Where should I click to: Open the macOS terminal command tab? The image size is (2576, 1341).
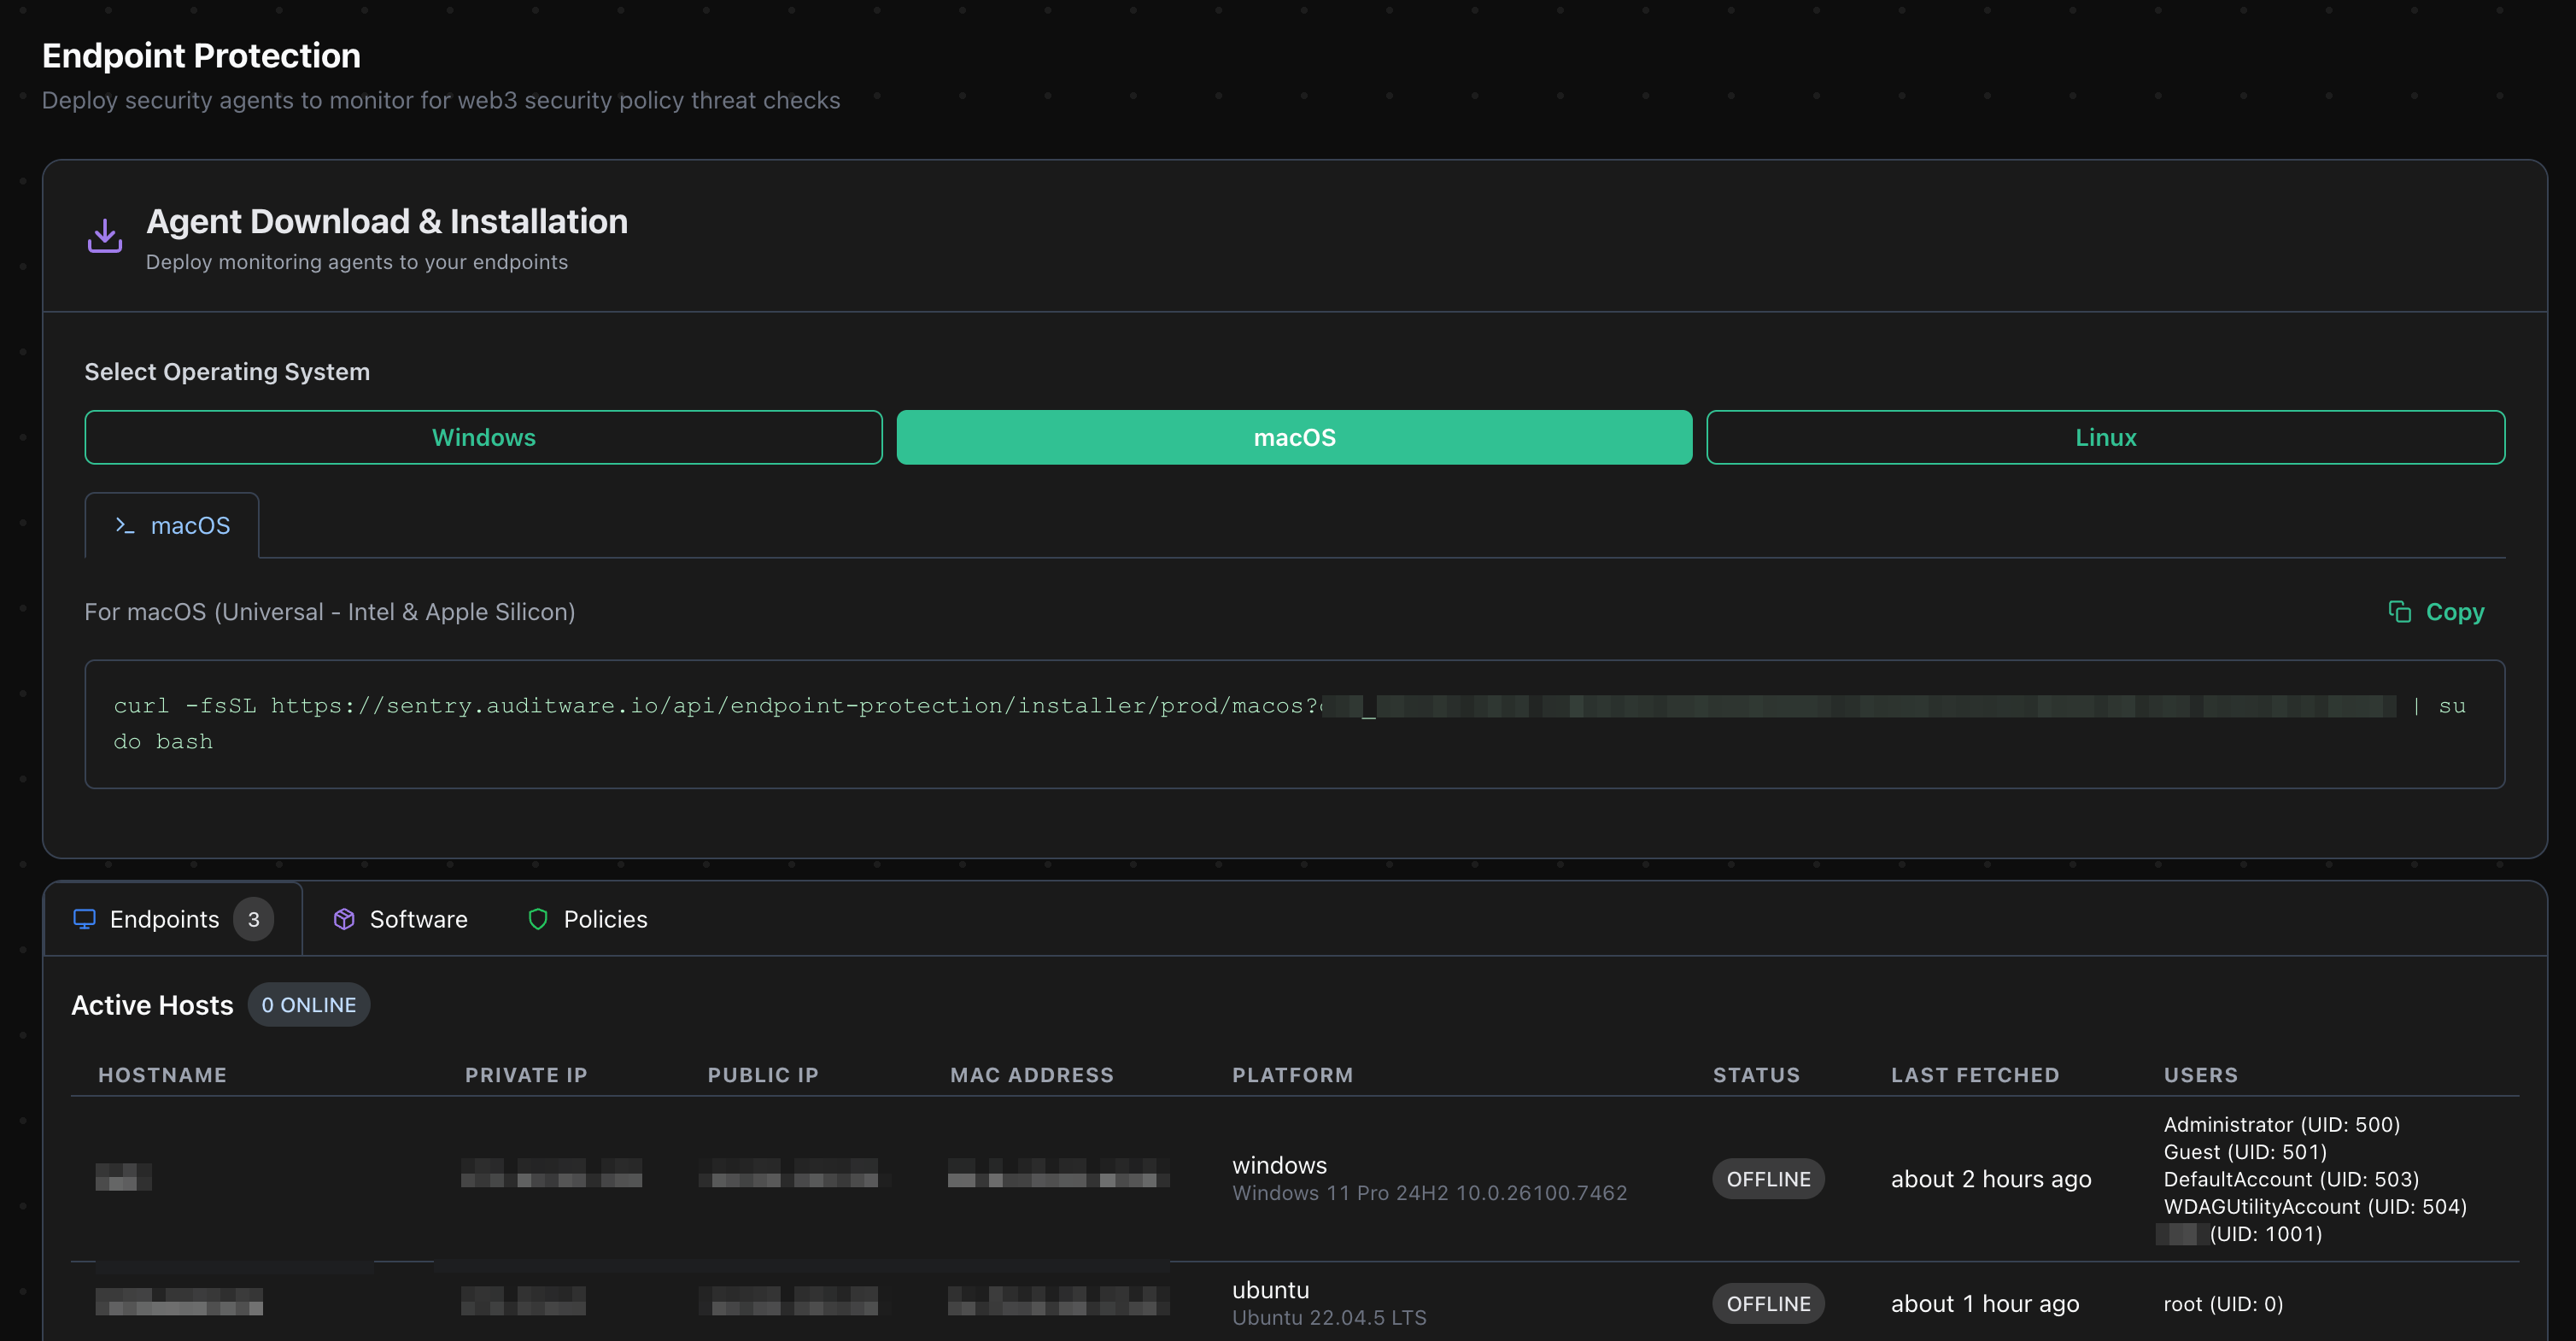[x=172, y=525]
